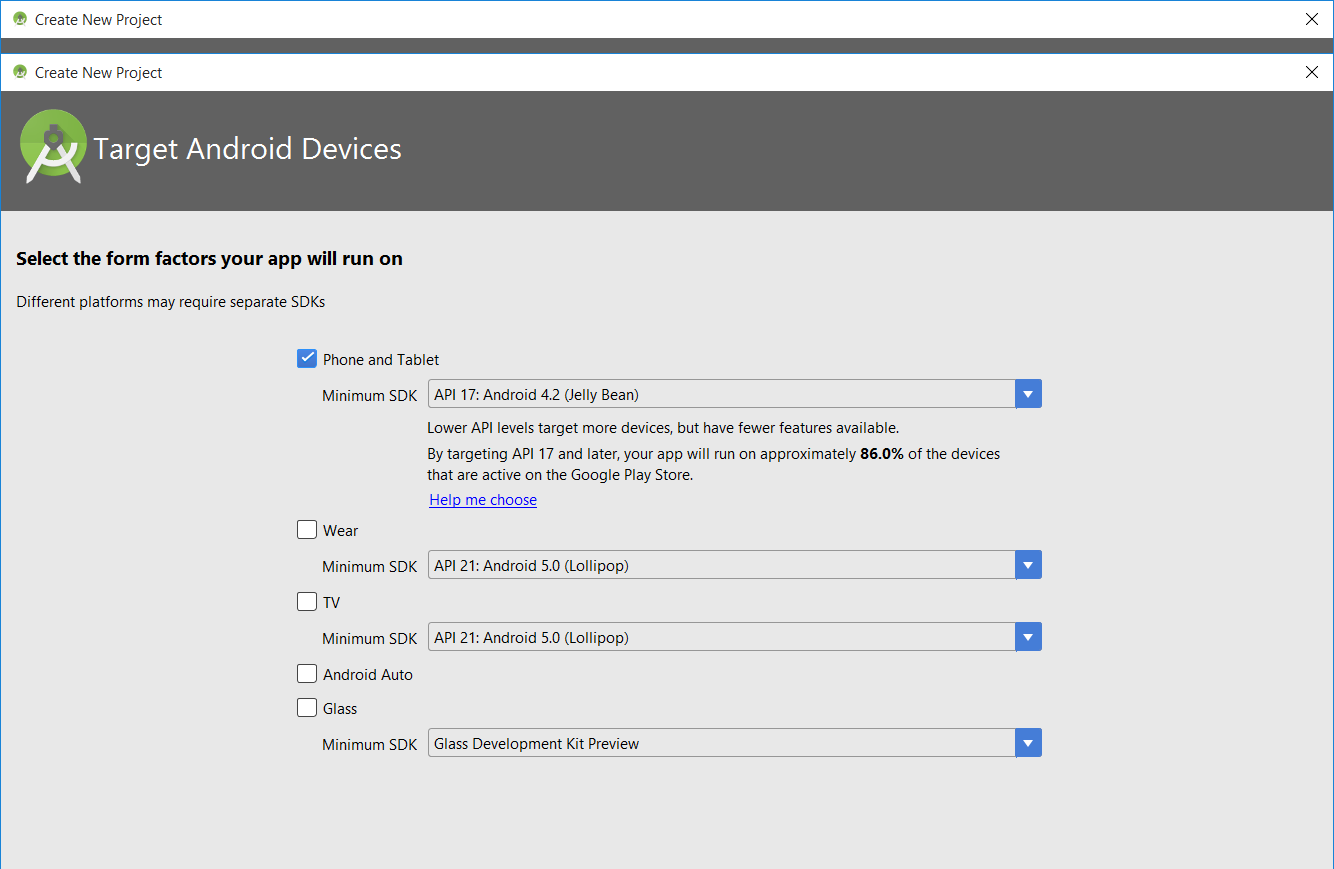Close the inner Create New Project window
This screenshot has height=869, width=1334.
[x=1311, y=72]
